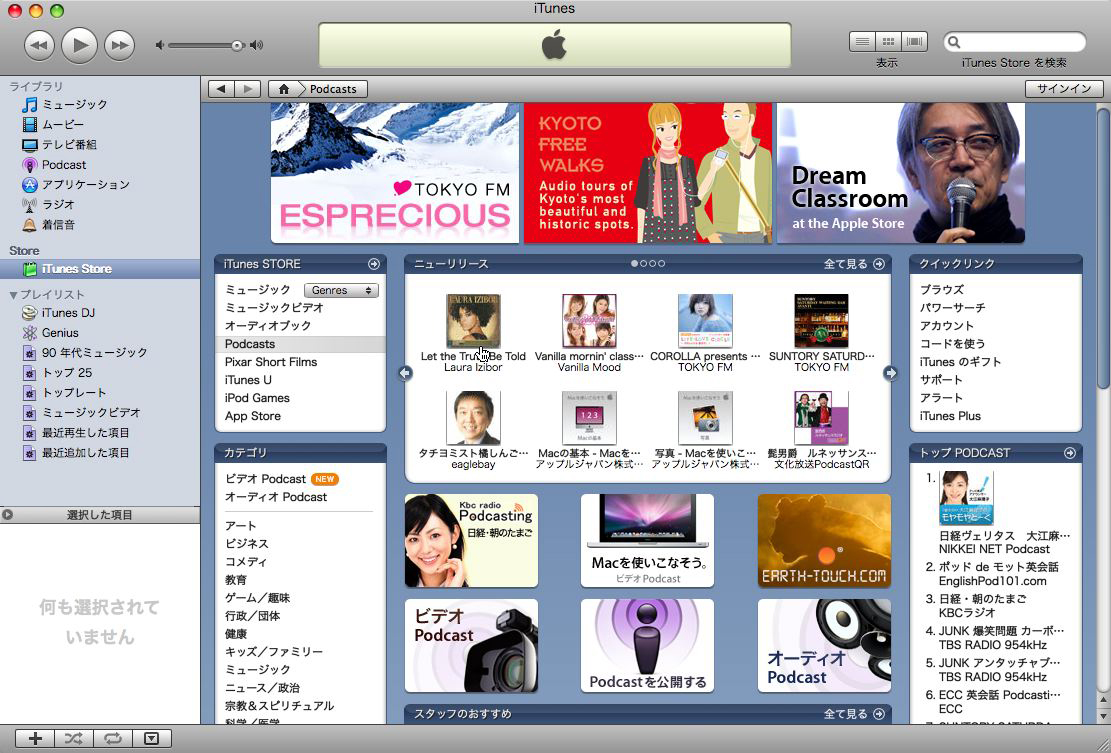Open the Genres dropdown
Image resolution: width=1111 pixels, height=753 pixels.
[342, 290]
